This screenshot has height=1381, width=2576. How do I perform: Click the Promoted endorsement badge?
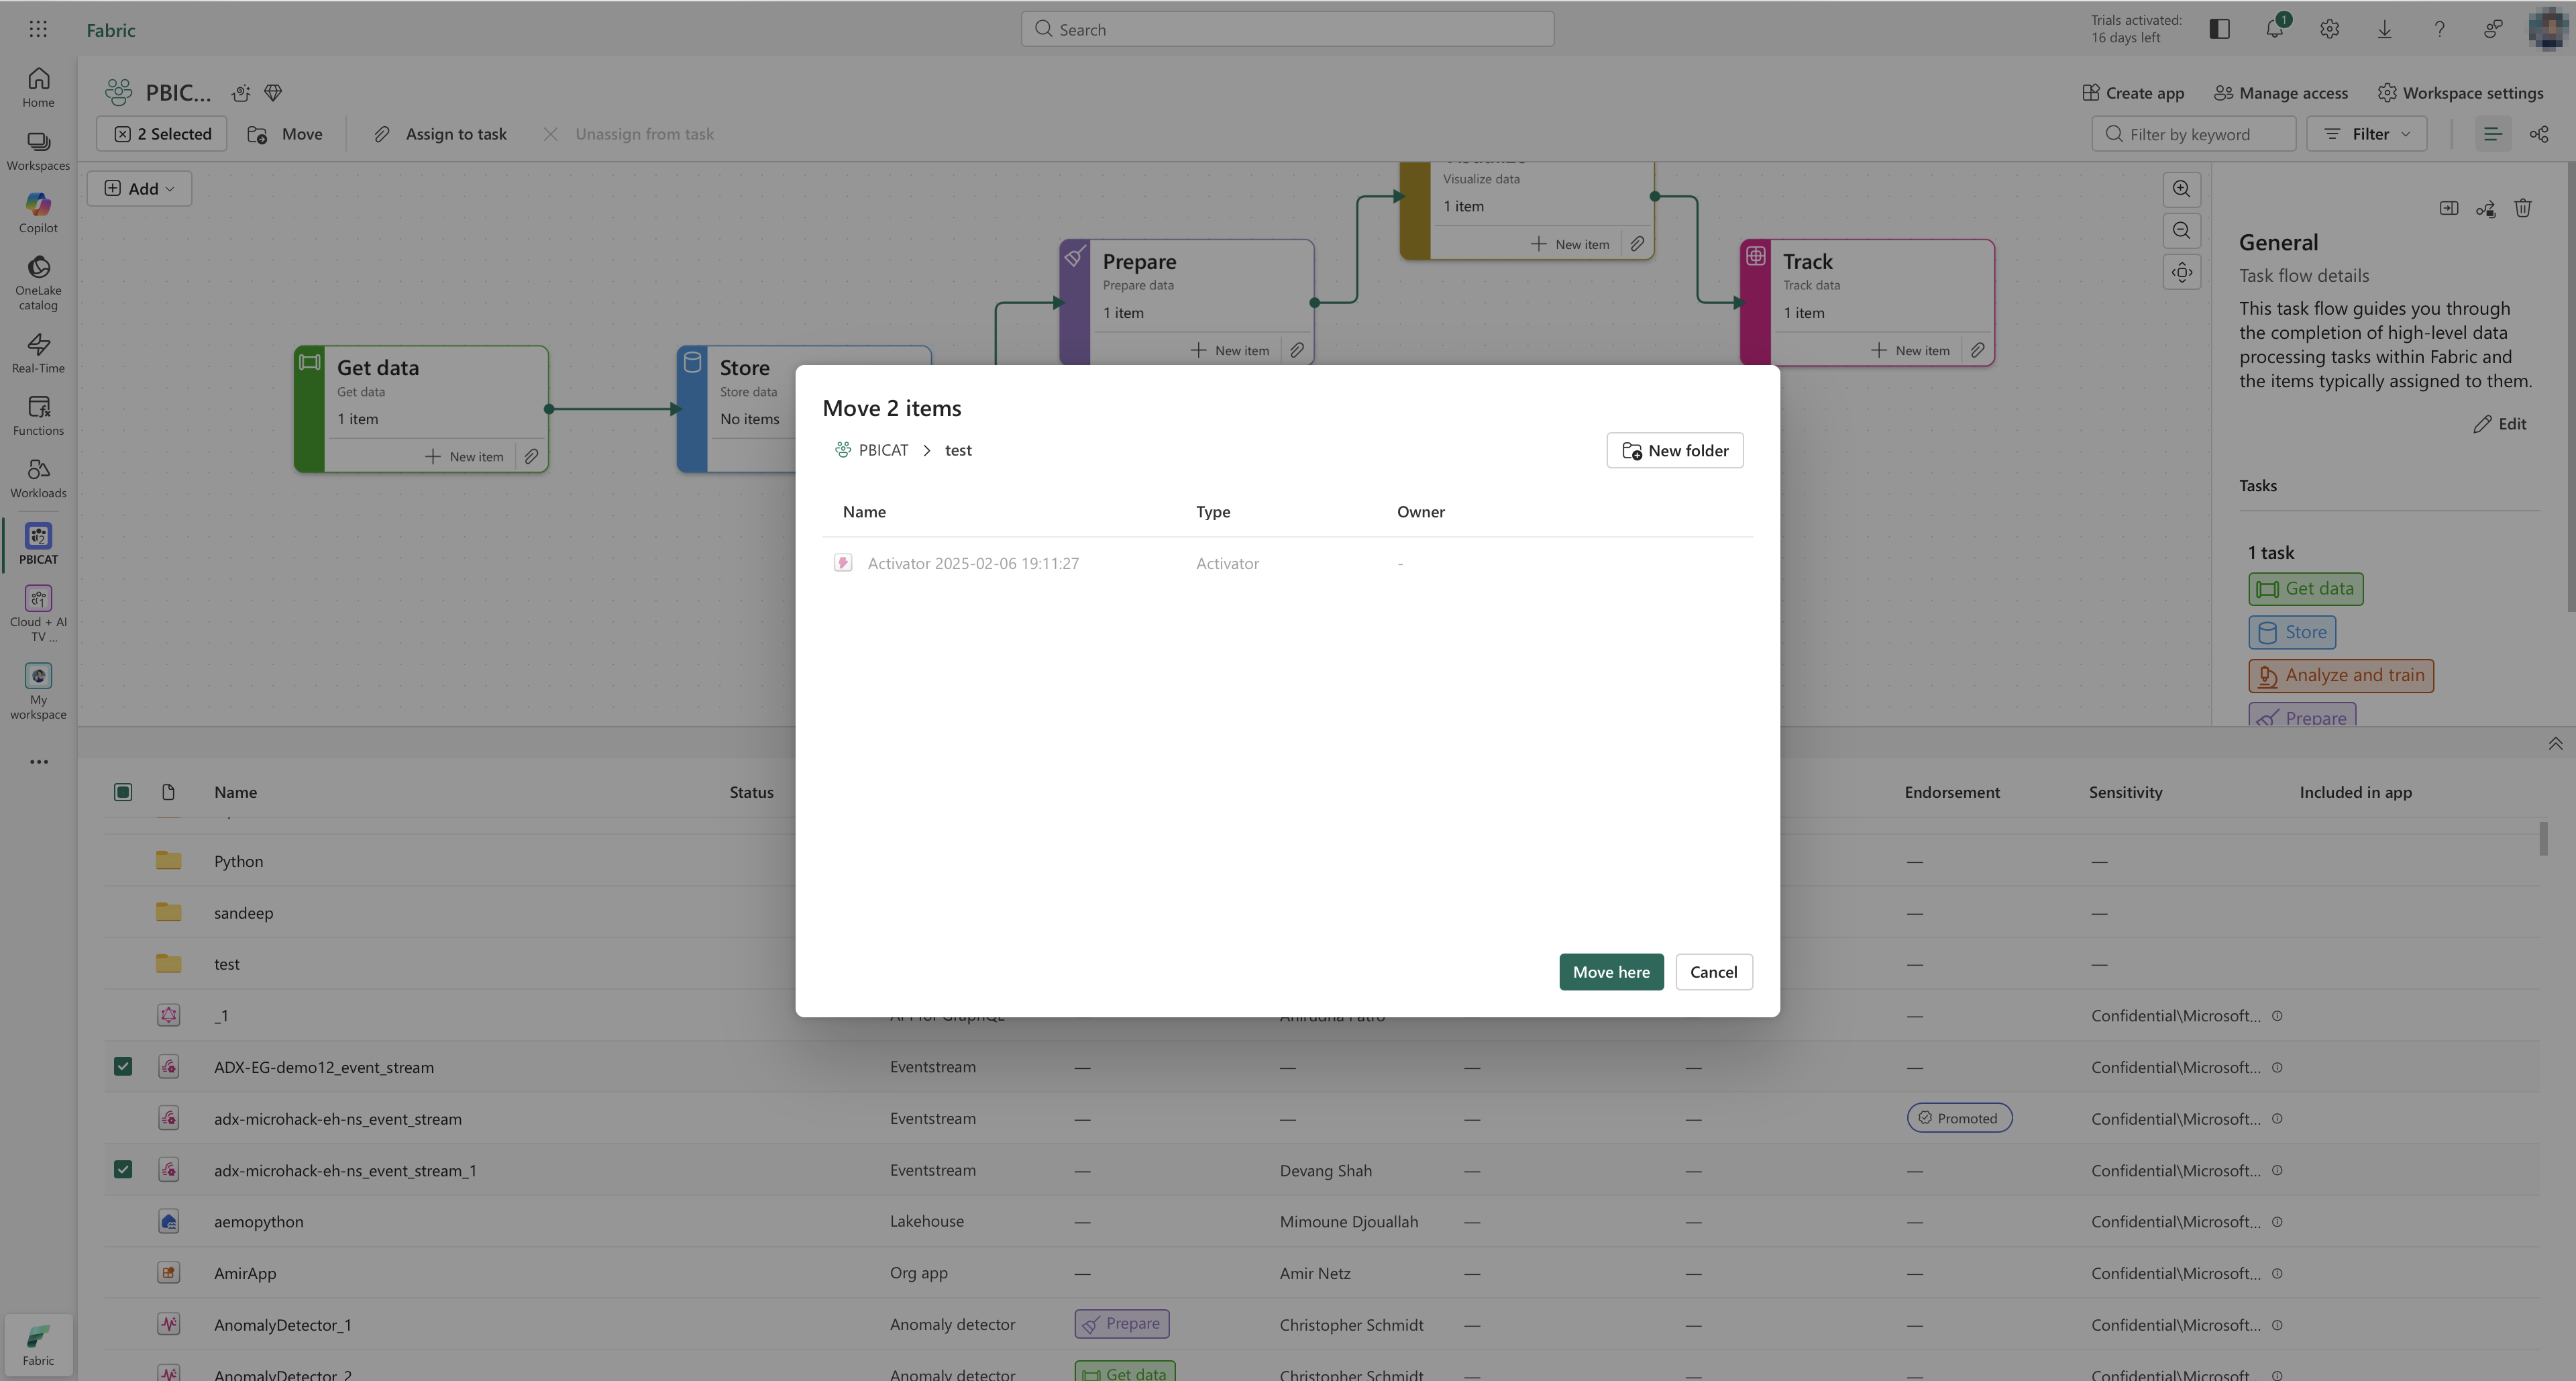coord(1959,1118)
